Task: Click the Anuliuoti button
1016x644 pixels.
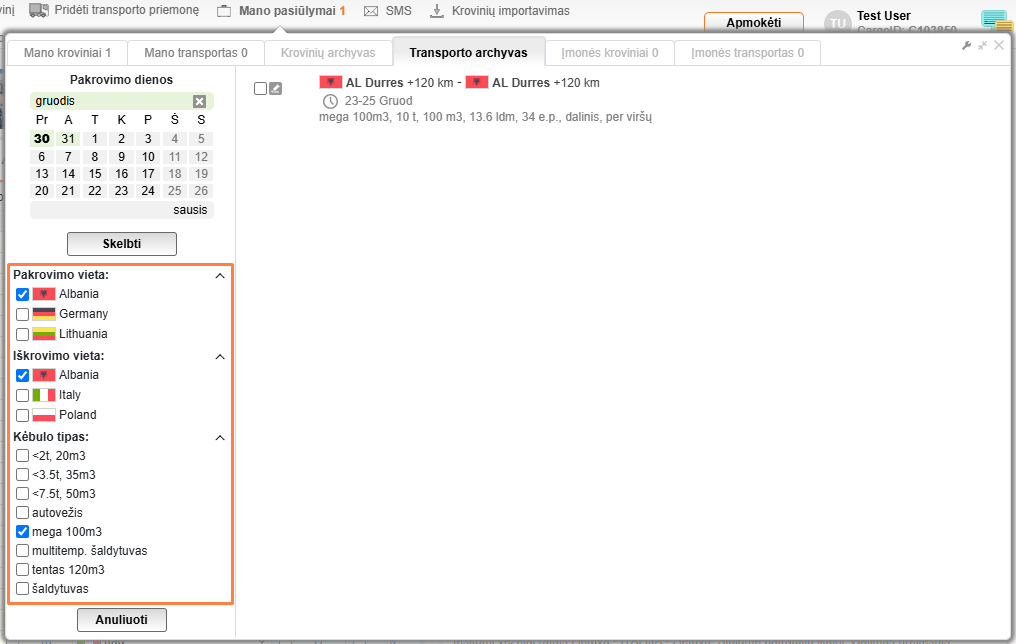Action: (x=121, y=620)
